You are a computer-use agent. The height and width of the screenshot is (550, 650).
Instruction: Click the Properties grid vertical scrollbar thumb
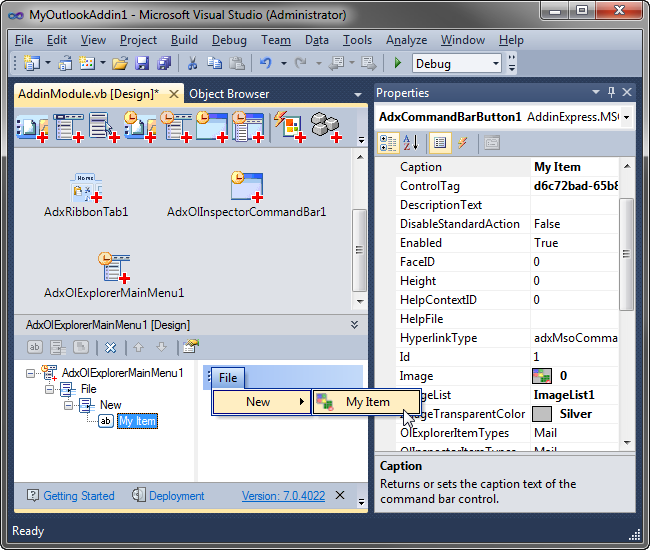pyautogui.click(x=626, y=254)
